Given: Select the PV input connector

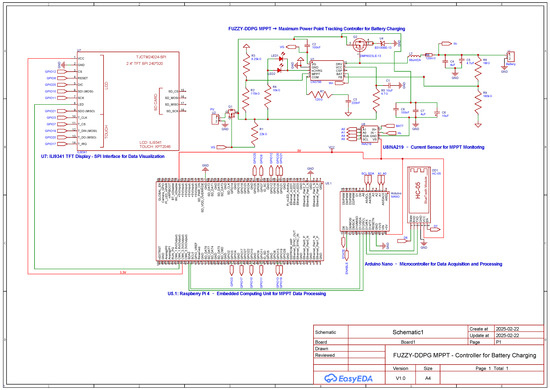Looking at the screenshot, I should point(214,119).
